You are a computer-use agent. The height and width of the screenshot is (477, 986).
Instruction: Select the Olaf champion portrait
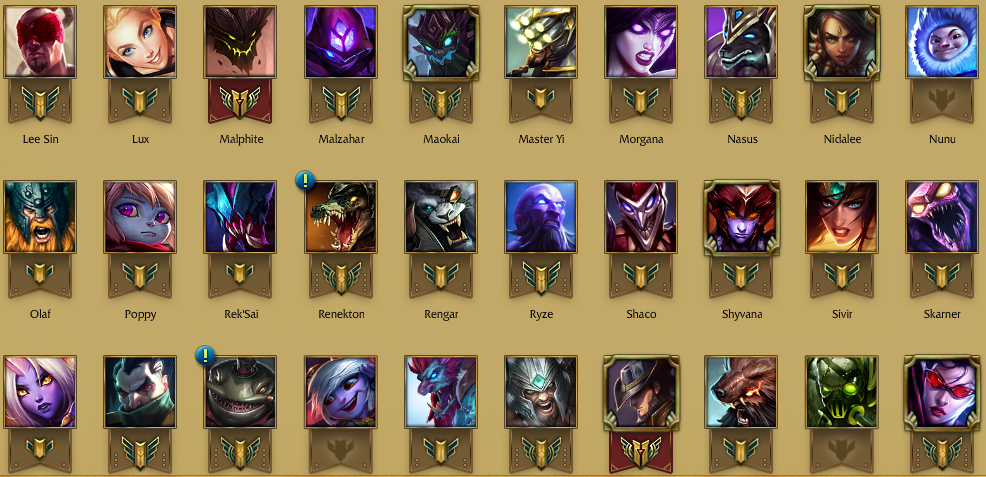(x=40, y=217)
